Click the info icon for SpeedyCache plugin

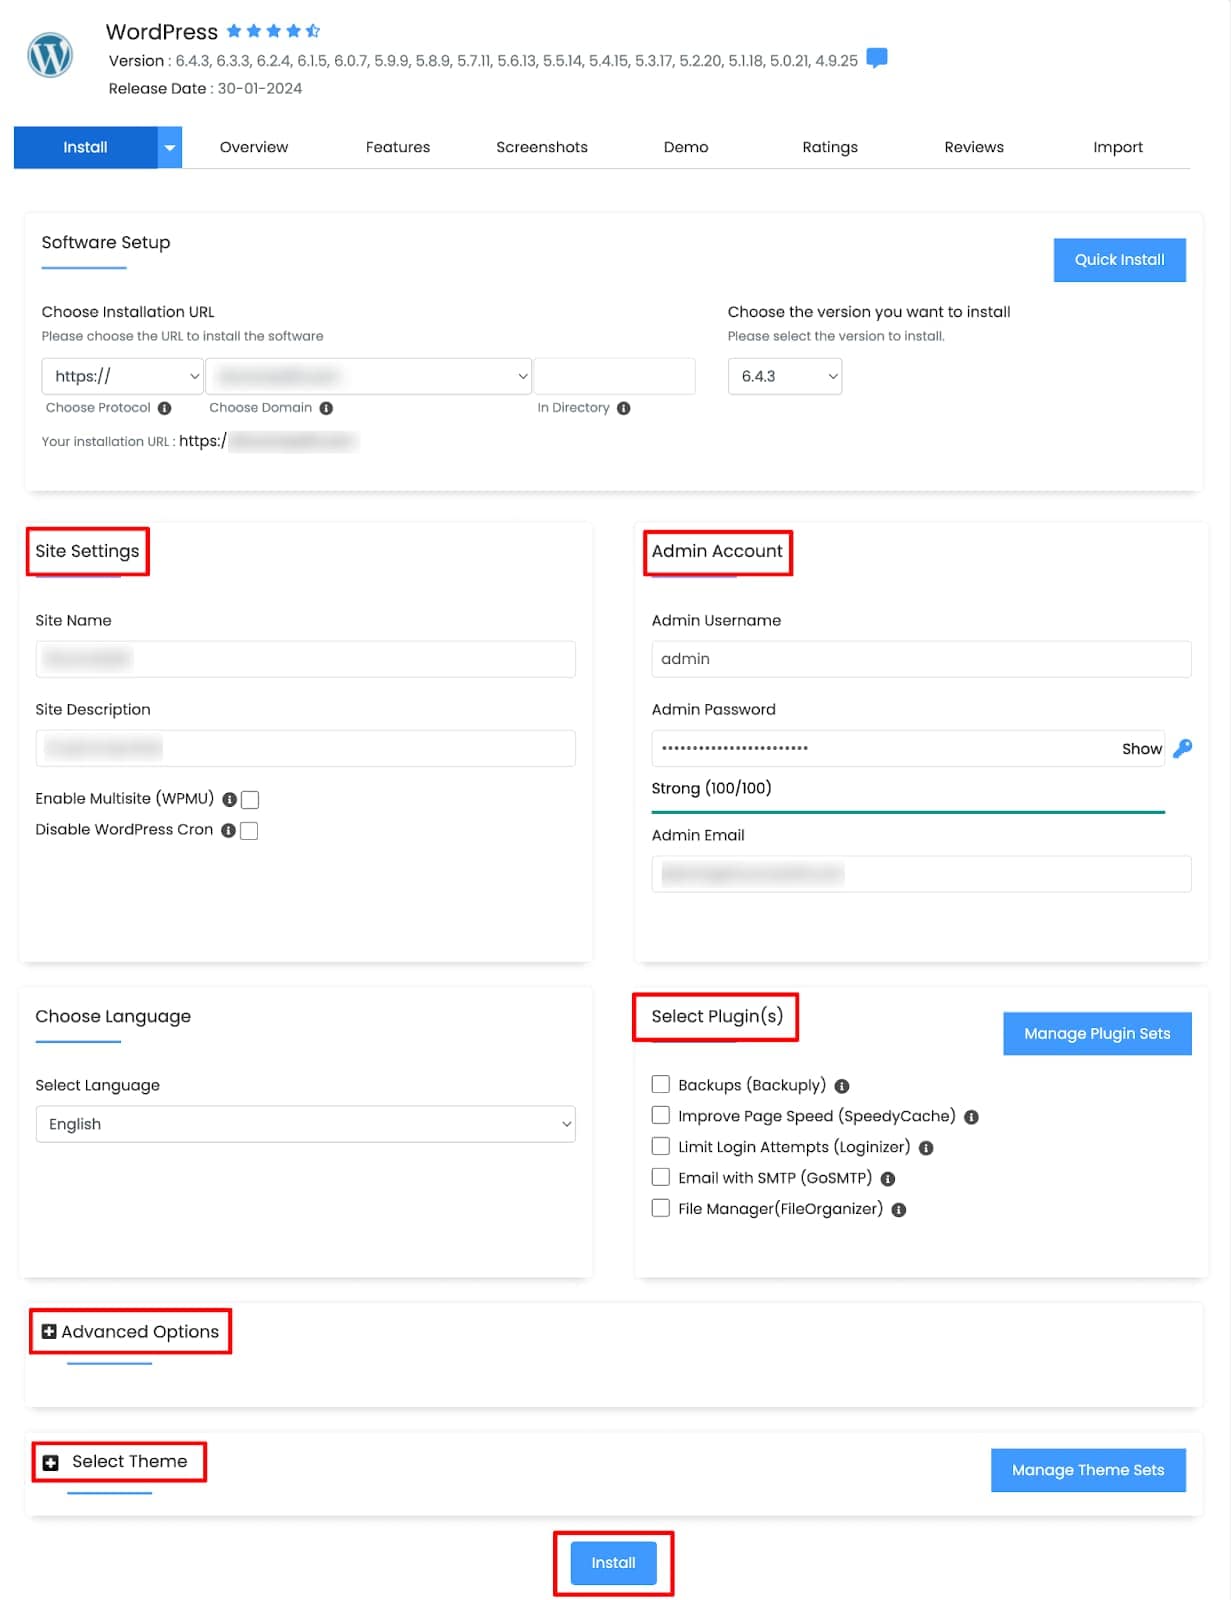972,1116
